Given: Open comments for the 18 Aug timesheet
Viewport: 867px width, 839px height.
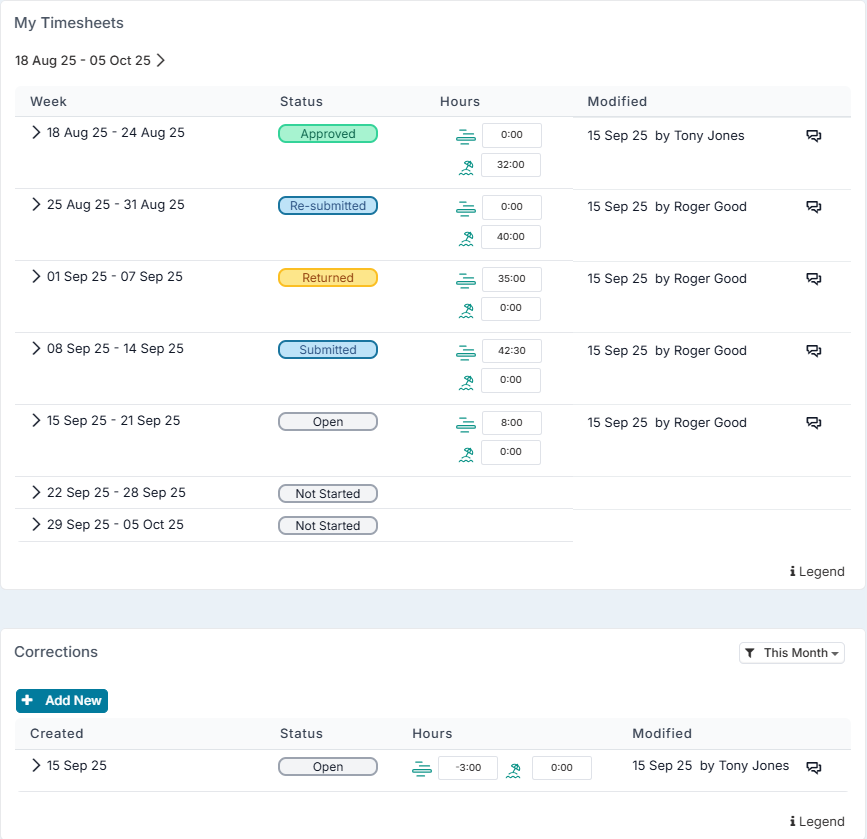Looking at the screenshot, I should [813, 136].
